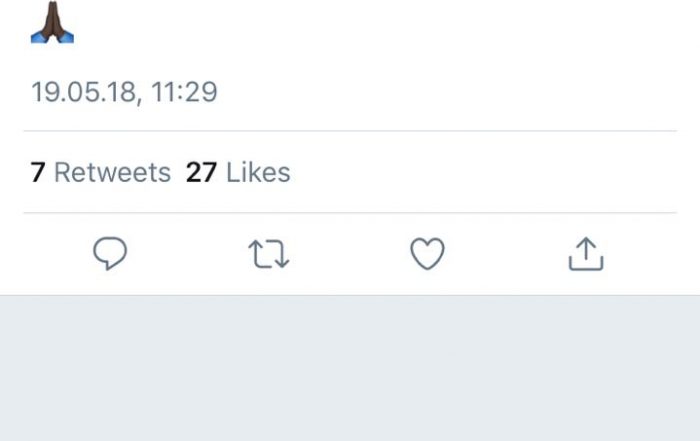Retweet using the two-arrows icon
The width and height of the screenshot is (700, 441).
pyautogui.click(x=269, y=255)
